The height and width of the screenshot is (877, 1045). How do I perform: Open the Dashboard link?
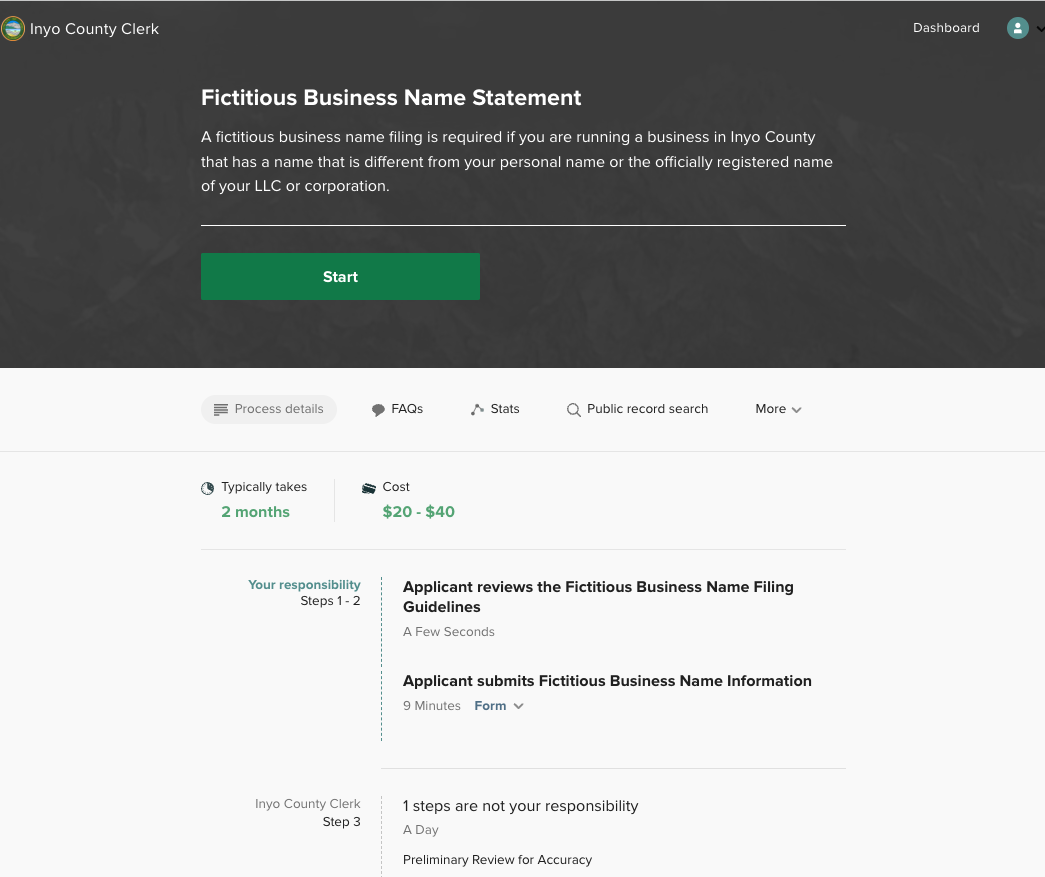(x=945, y=27)
